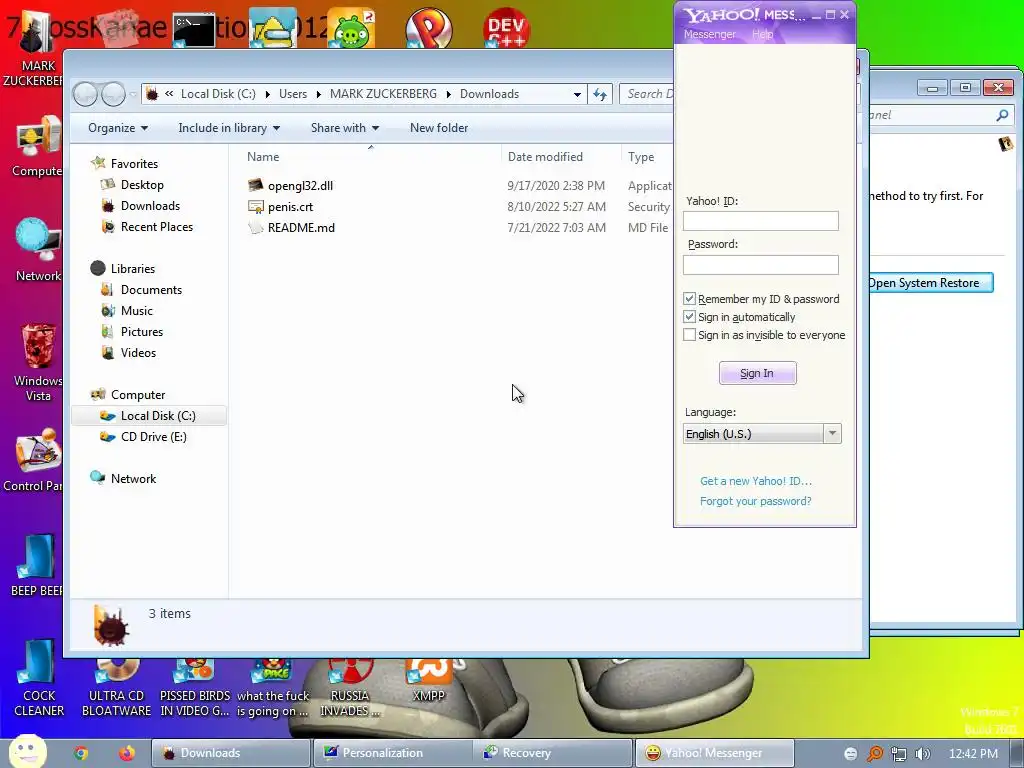1024x768 pixels.
Task: Expand the address bar history dropdown arrow
Action: (x=577, y=94)
